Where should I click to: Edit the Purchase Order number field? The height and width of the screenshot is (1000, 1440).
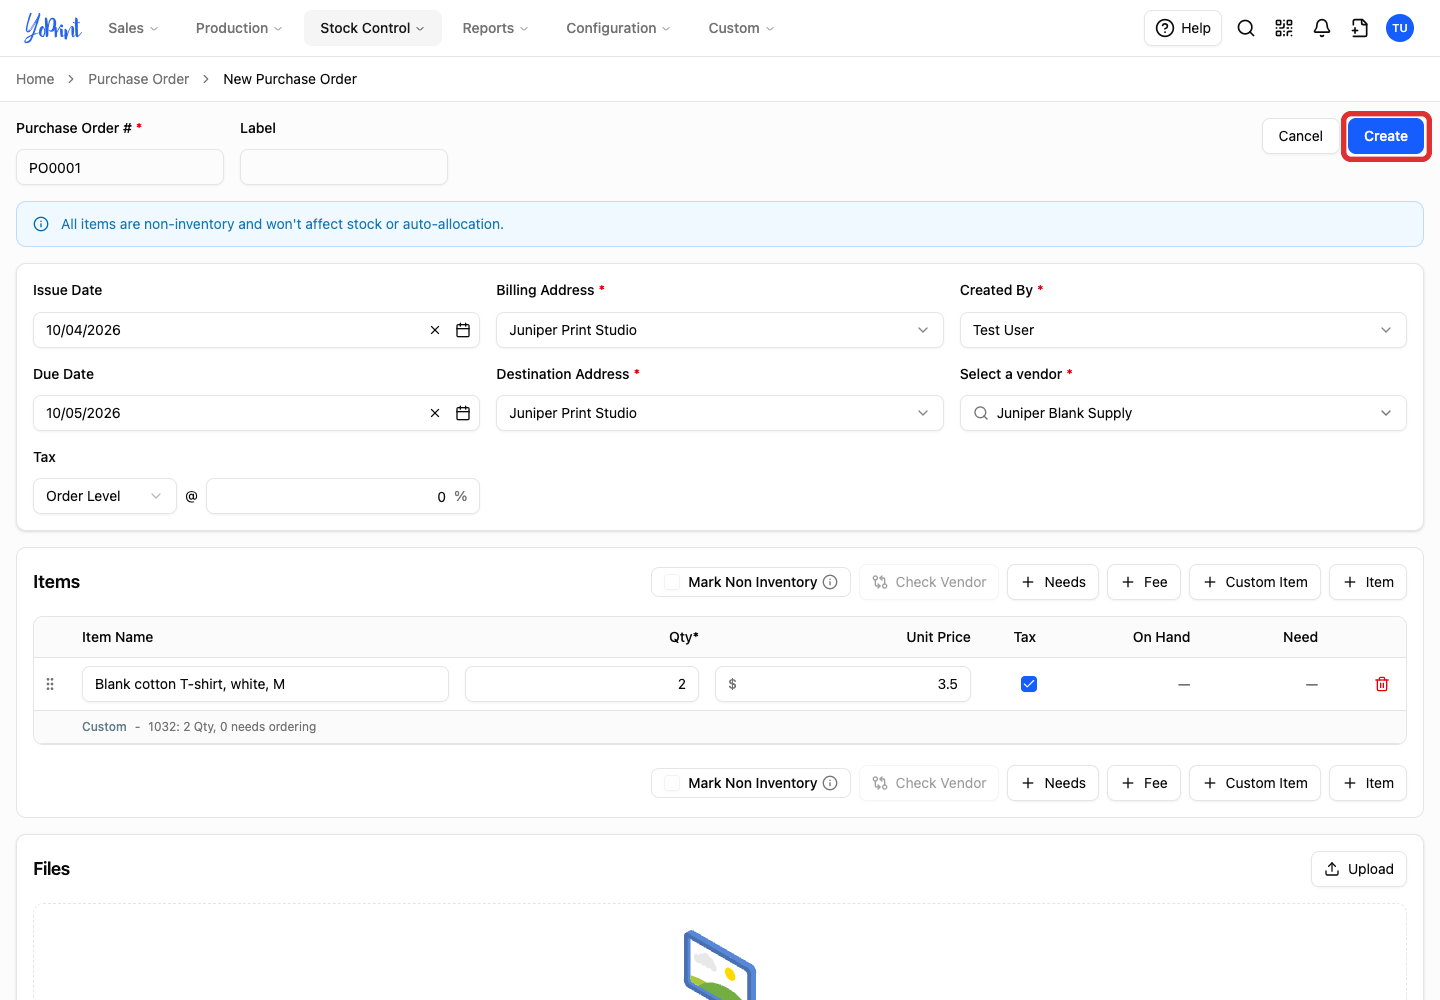(120, 167)
